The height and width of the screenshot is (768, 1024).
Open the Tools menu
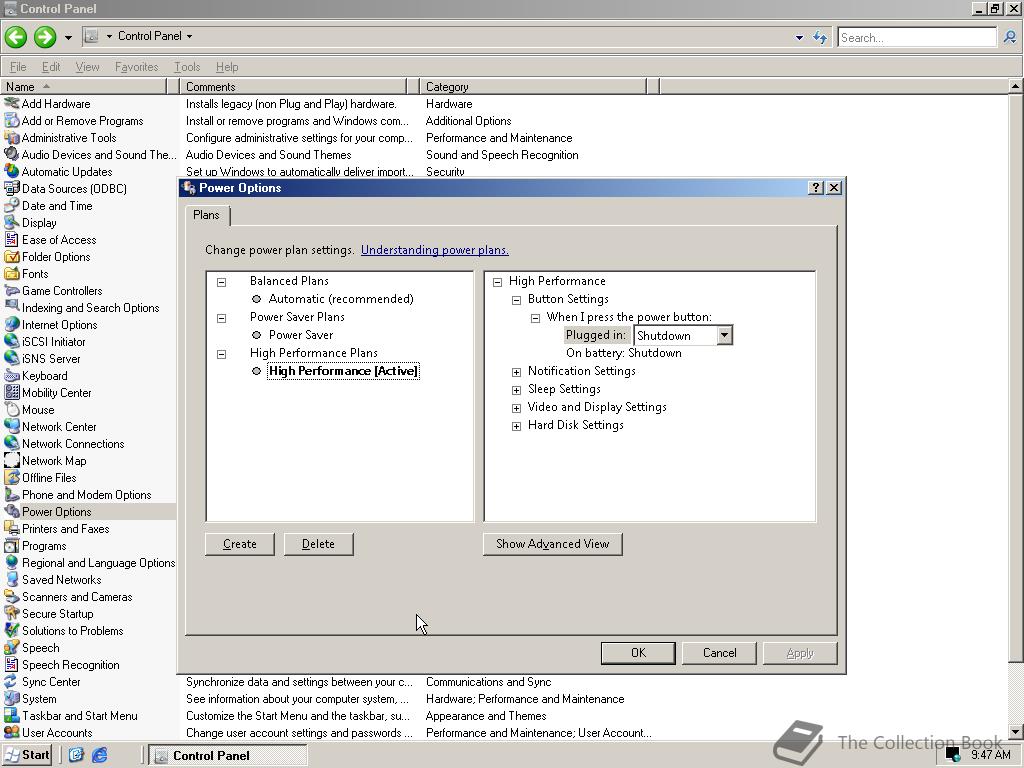tap(187, 67)
